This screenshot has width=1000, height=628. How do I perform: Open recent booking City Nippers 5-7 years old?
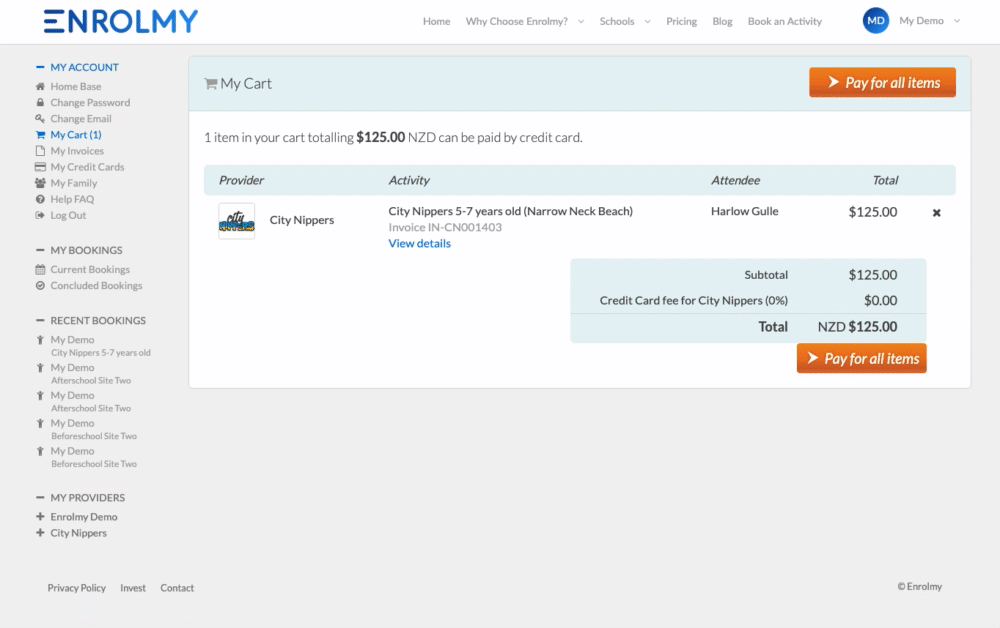coord(101,353)
